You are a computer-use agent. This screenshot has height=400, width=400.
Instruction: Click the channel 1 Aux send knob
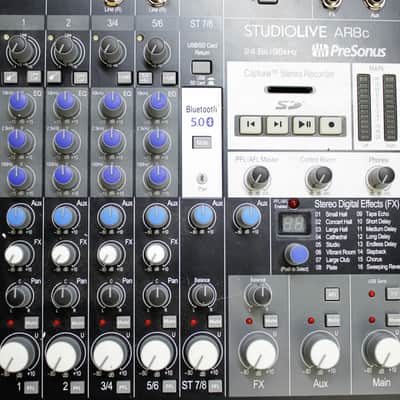click(x=19, y=217)
